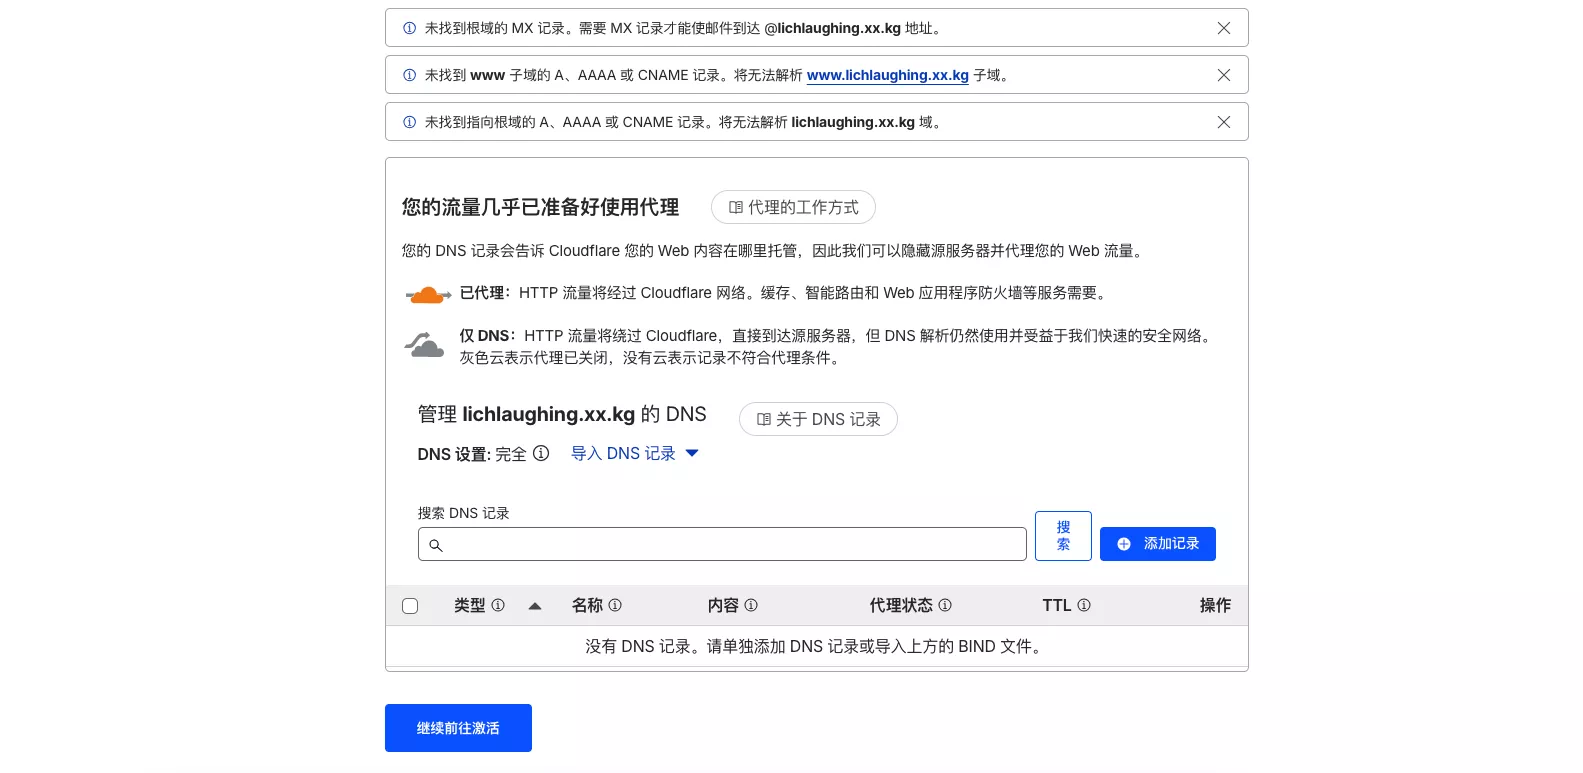Click info icon beside 代理状态 column header

pos(945,605)
